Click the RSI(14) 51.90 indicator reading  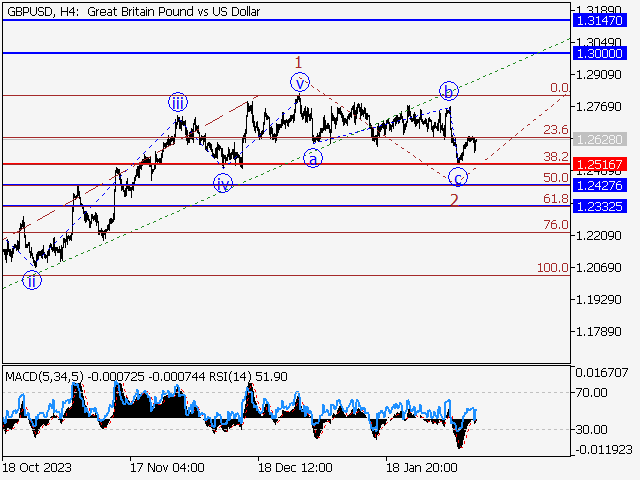pyautogui.click(x=248, y=376)
